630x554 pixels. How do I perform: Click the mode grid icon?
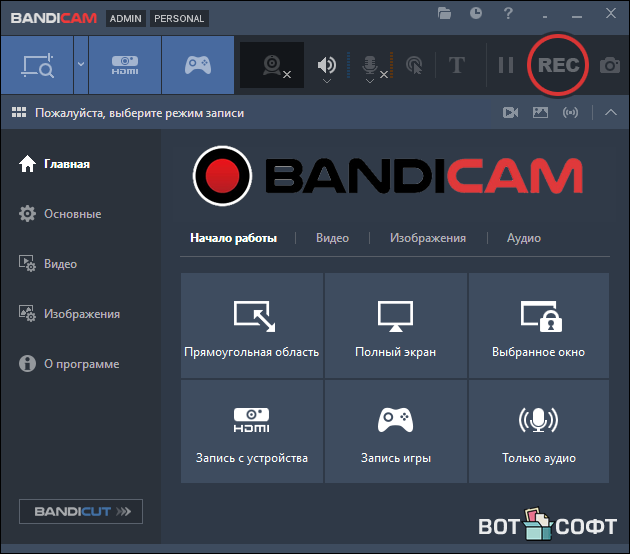(19, 112)
